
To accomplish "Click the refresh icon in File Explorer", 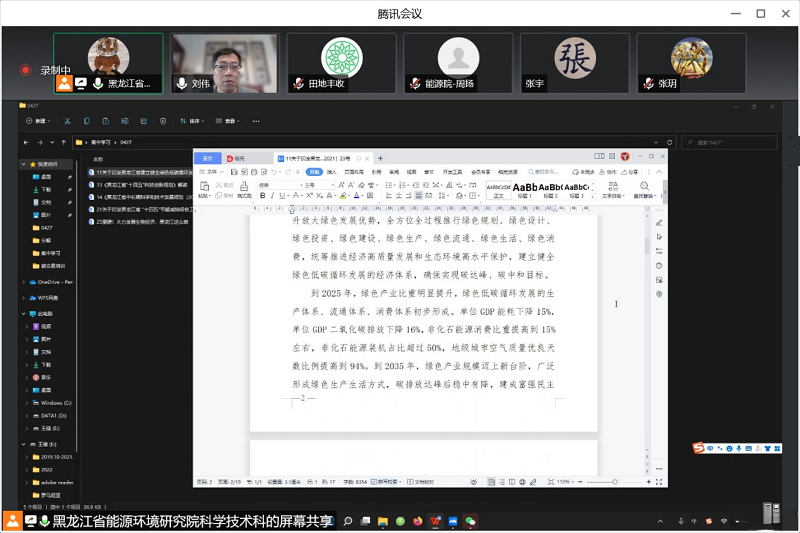I will coord(669,142).
